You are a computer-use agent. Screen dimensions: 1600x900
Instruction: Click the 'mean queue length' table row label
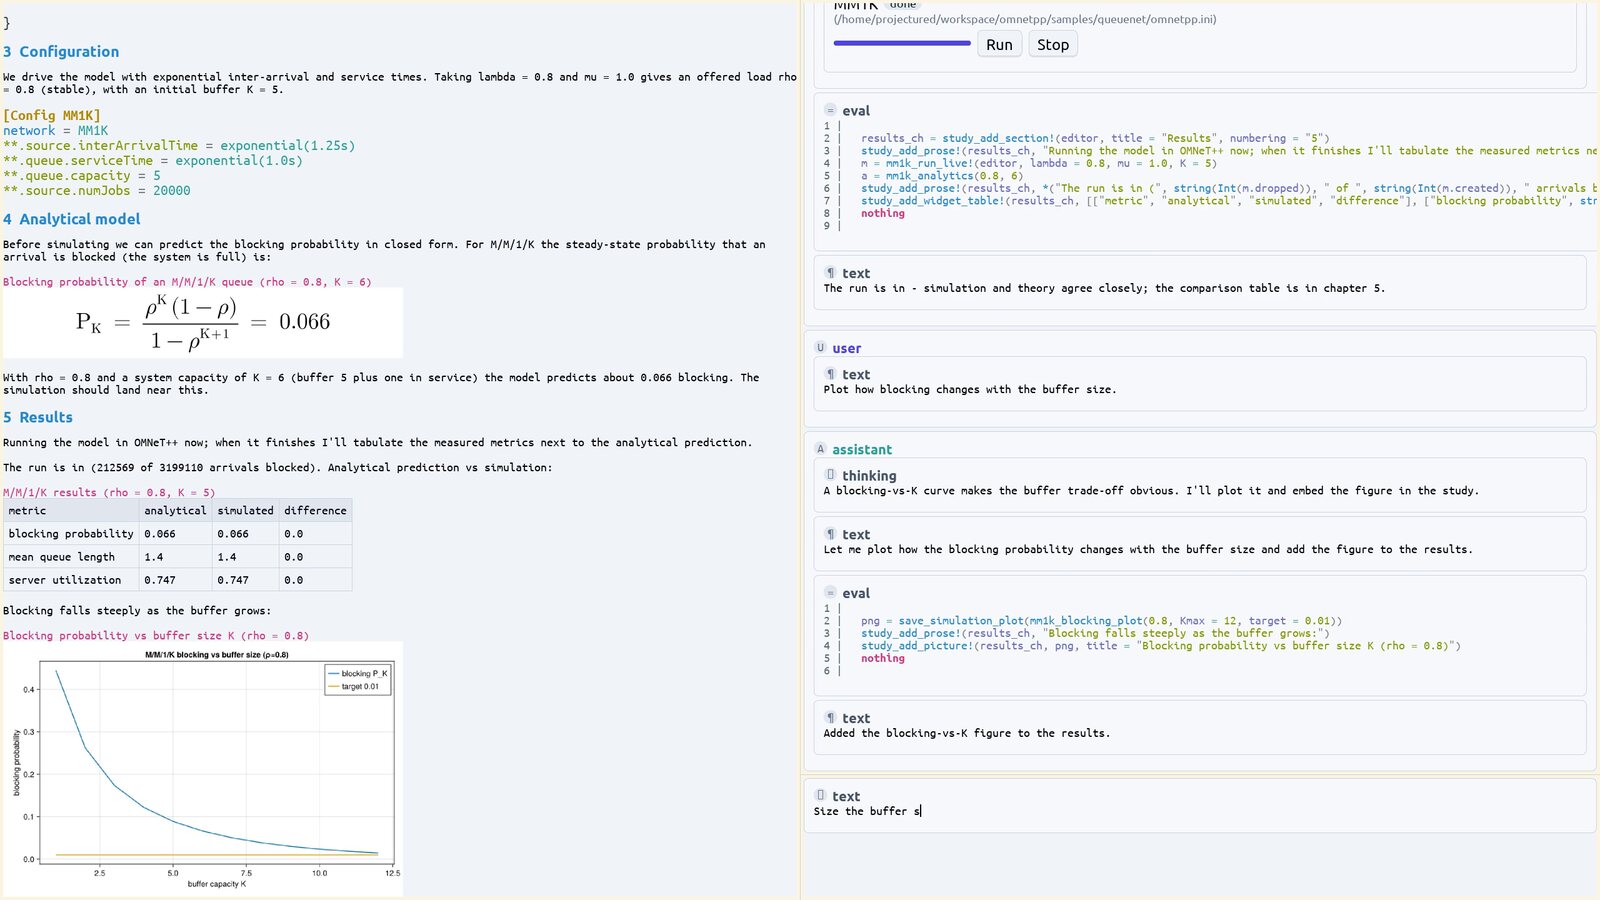coord(62,557)
